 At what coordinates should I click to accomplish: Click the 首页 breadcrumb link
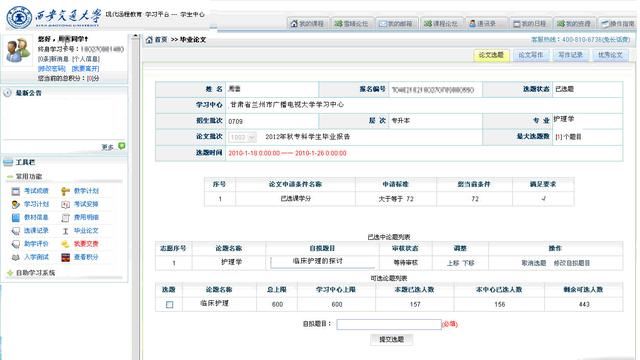tap(161, 40)
